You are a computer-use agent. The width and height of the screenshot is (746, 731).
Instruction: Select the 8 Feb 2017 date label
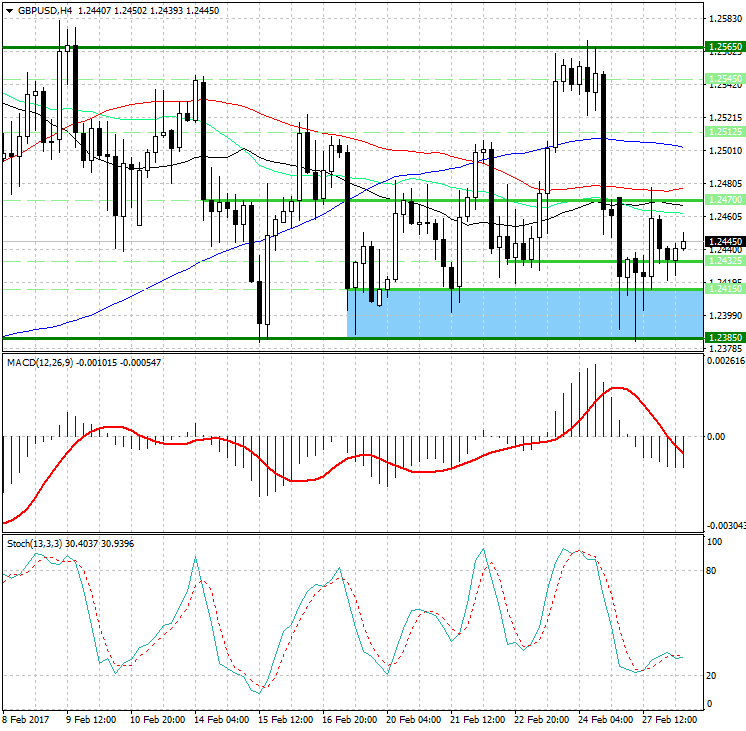[x=26, y=718]
